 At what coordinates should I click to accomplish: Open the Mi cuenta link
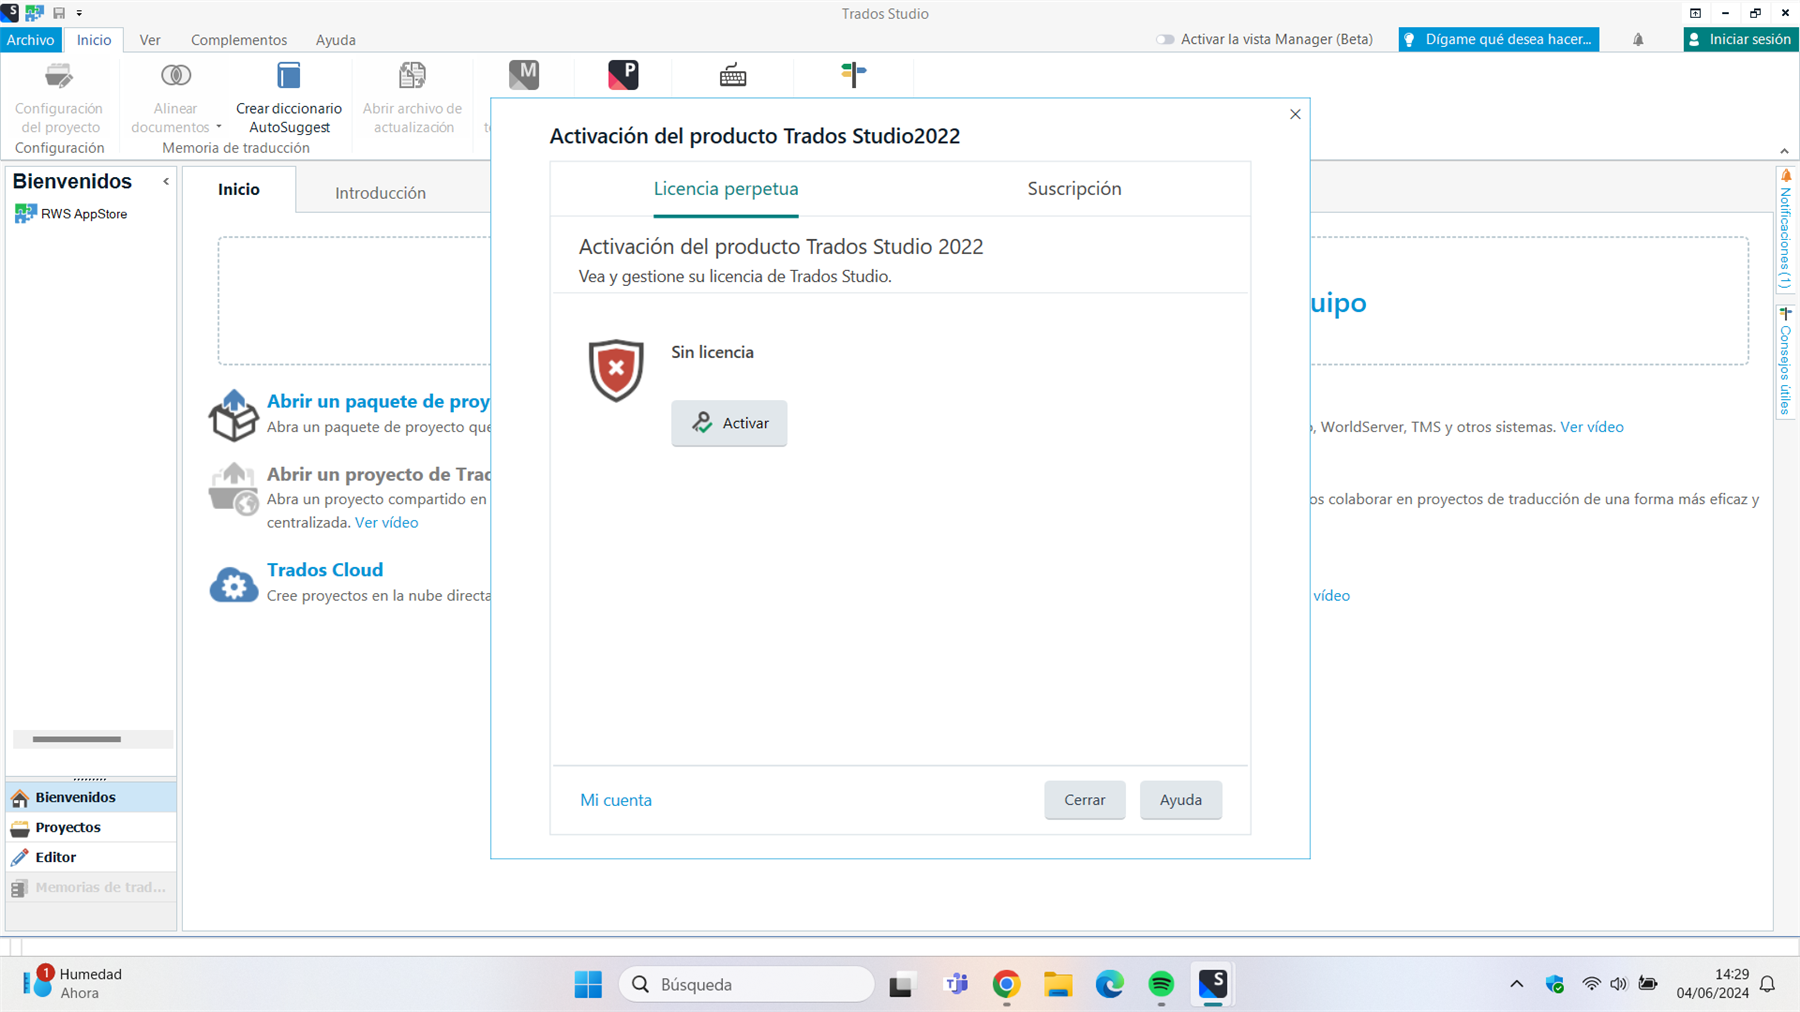[616, 800]
